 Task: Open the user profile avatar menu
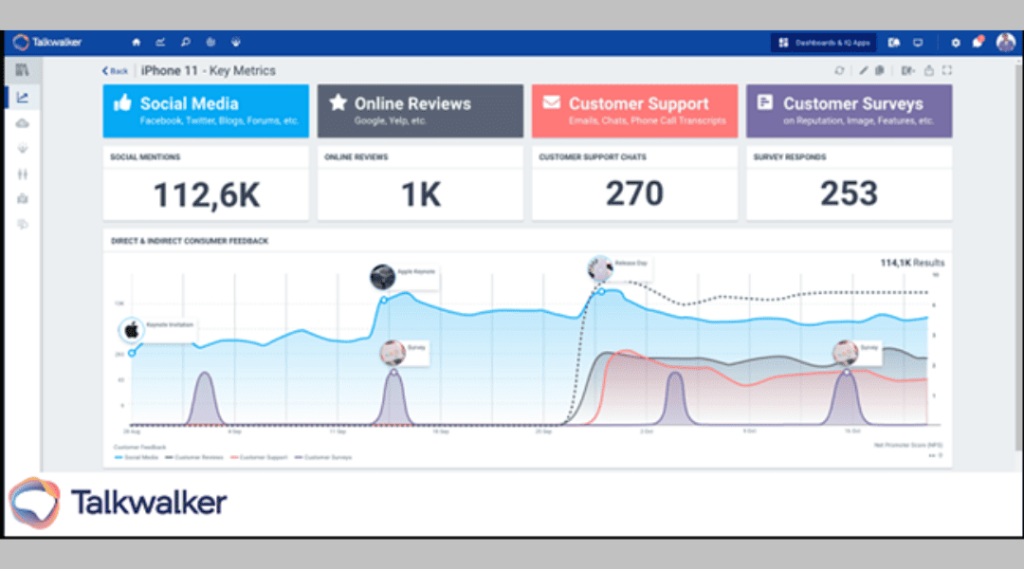[1005, 43]
